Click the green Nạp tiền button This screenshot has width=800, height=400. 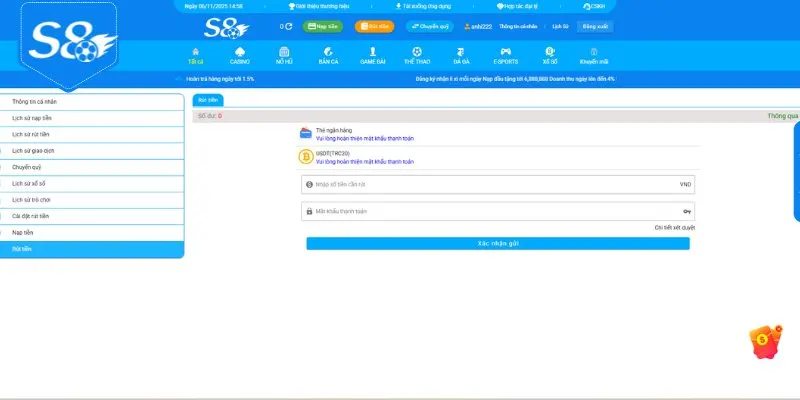(322, 27)
